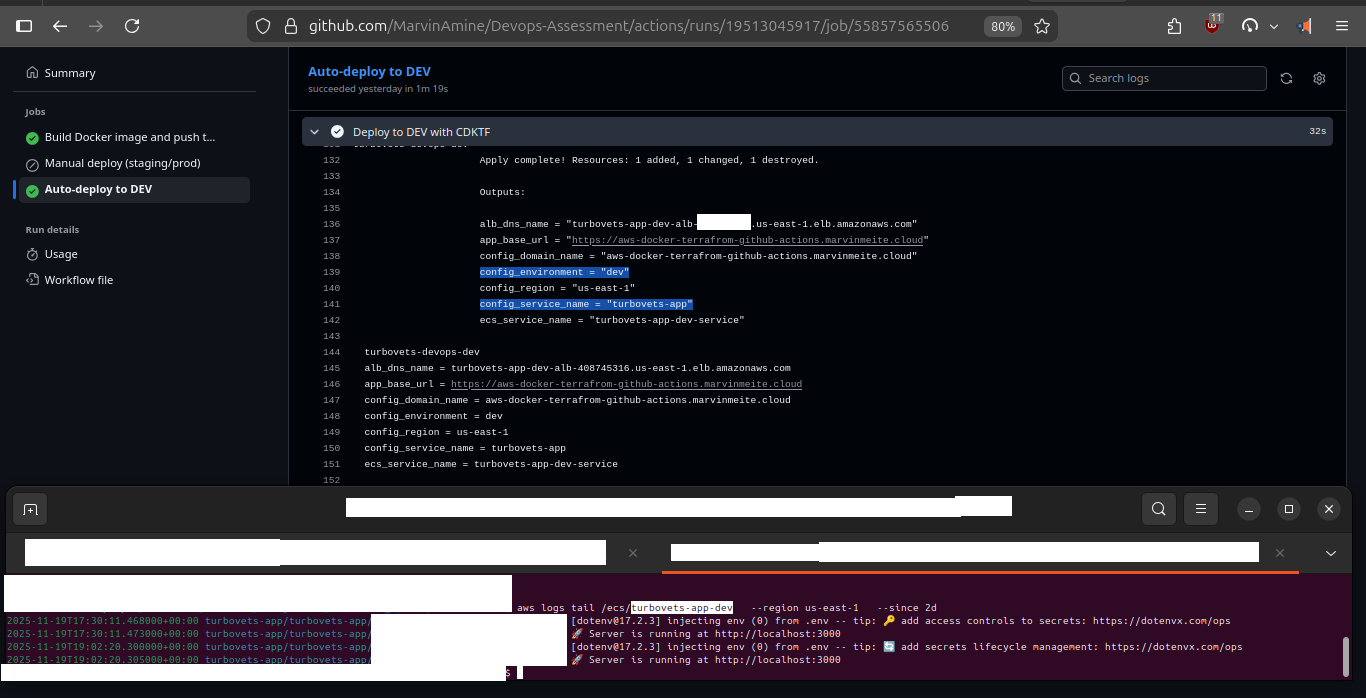Expand the terminal search options chevron
The width and height of the screenshot is (1366, 698).
(x=1331, y=552)
